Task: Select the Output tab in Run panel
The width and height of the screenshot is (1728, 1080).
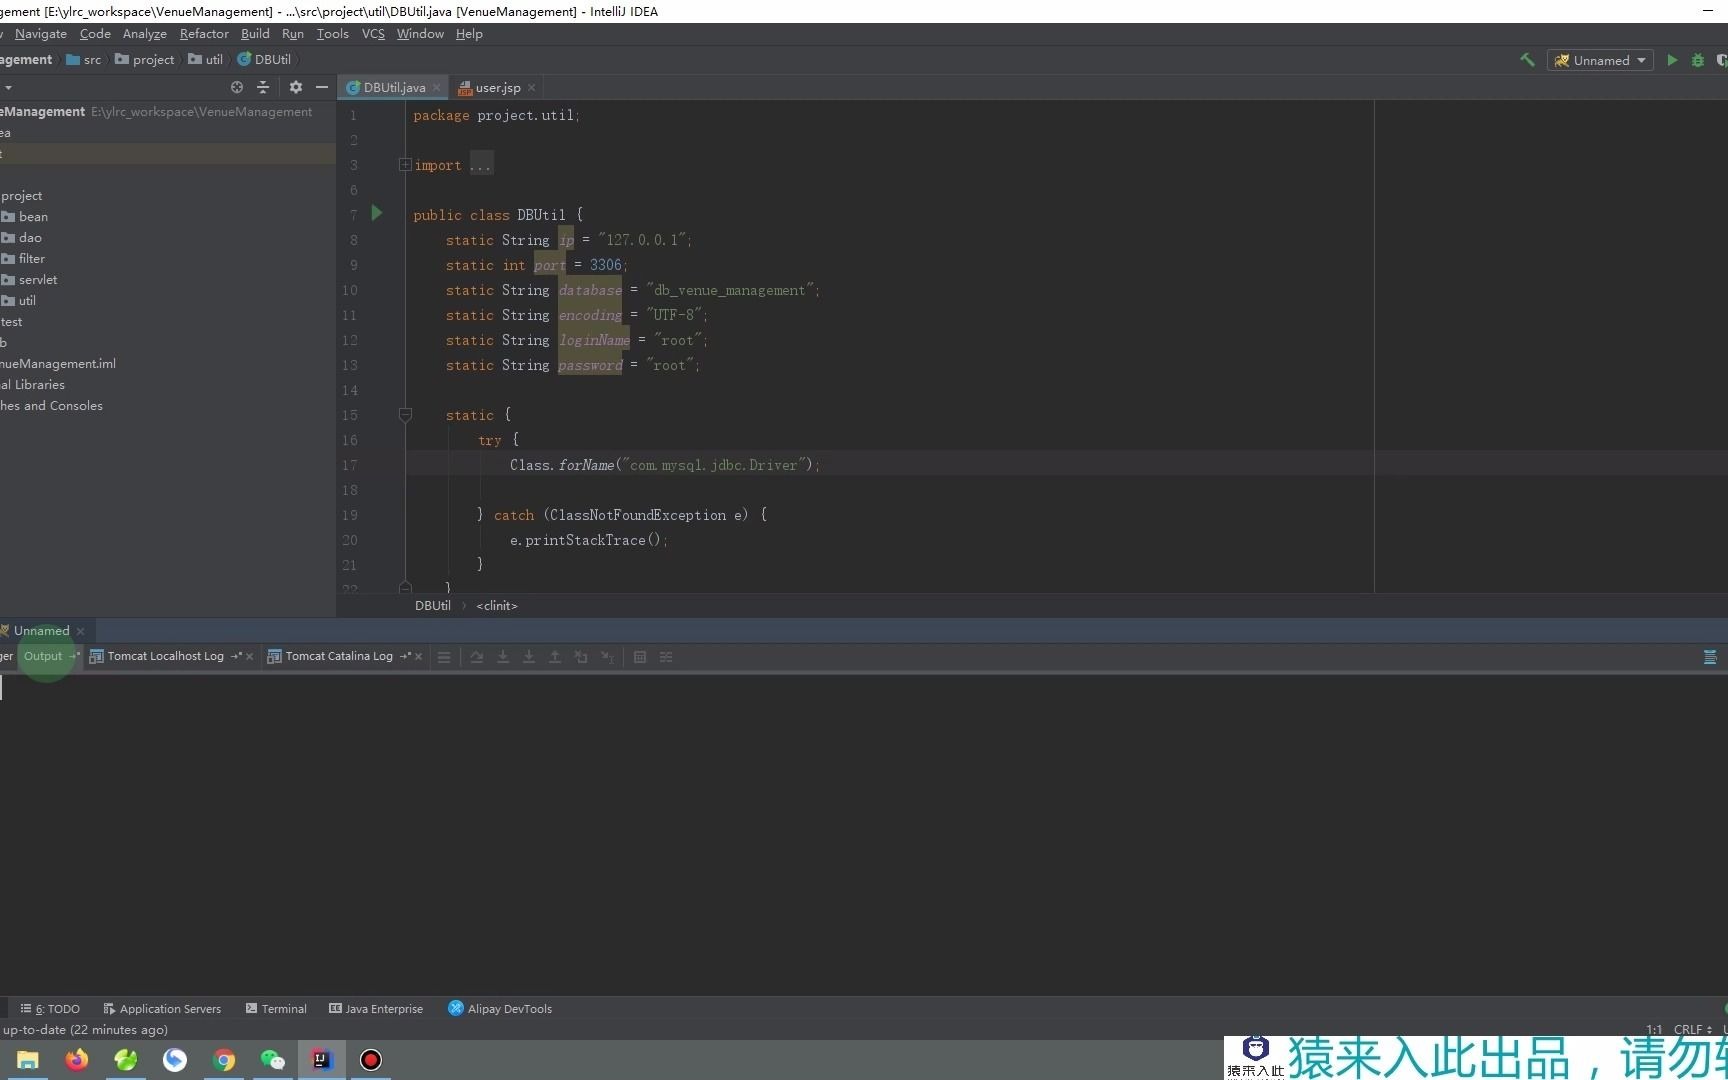Action: 43,656
